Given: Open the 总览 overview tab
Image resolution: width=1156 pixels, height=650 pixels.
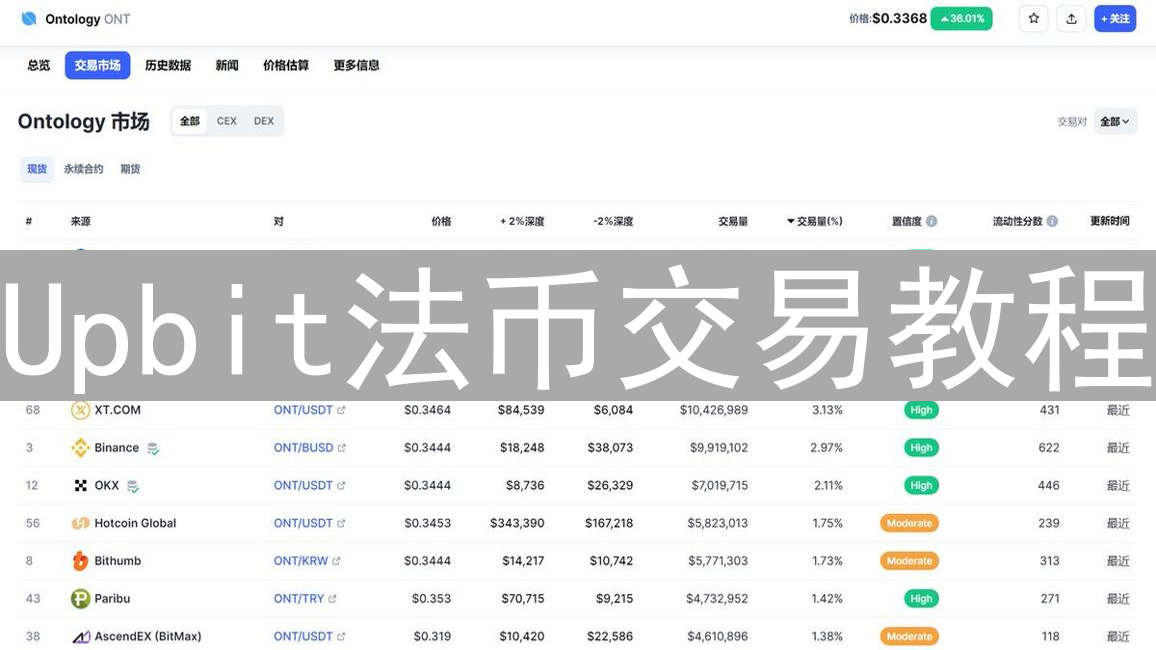Looking at the screenshot, I should tap(38, 65).
